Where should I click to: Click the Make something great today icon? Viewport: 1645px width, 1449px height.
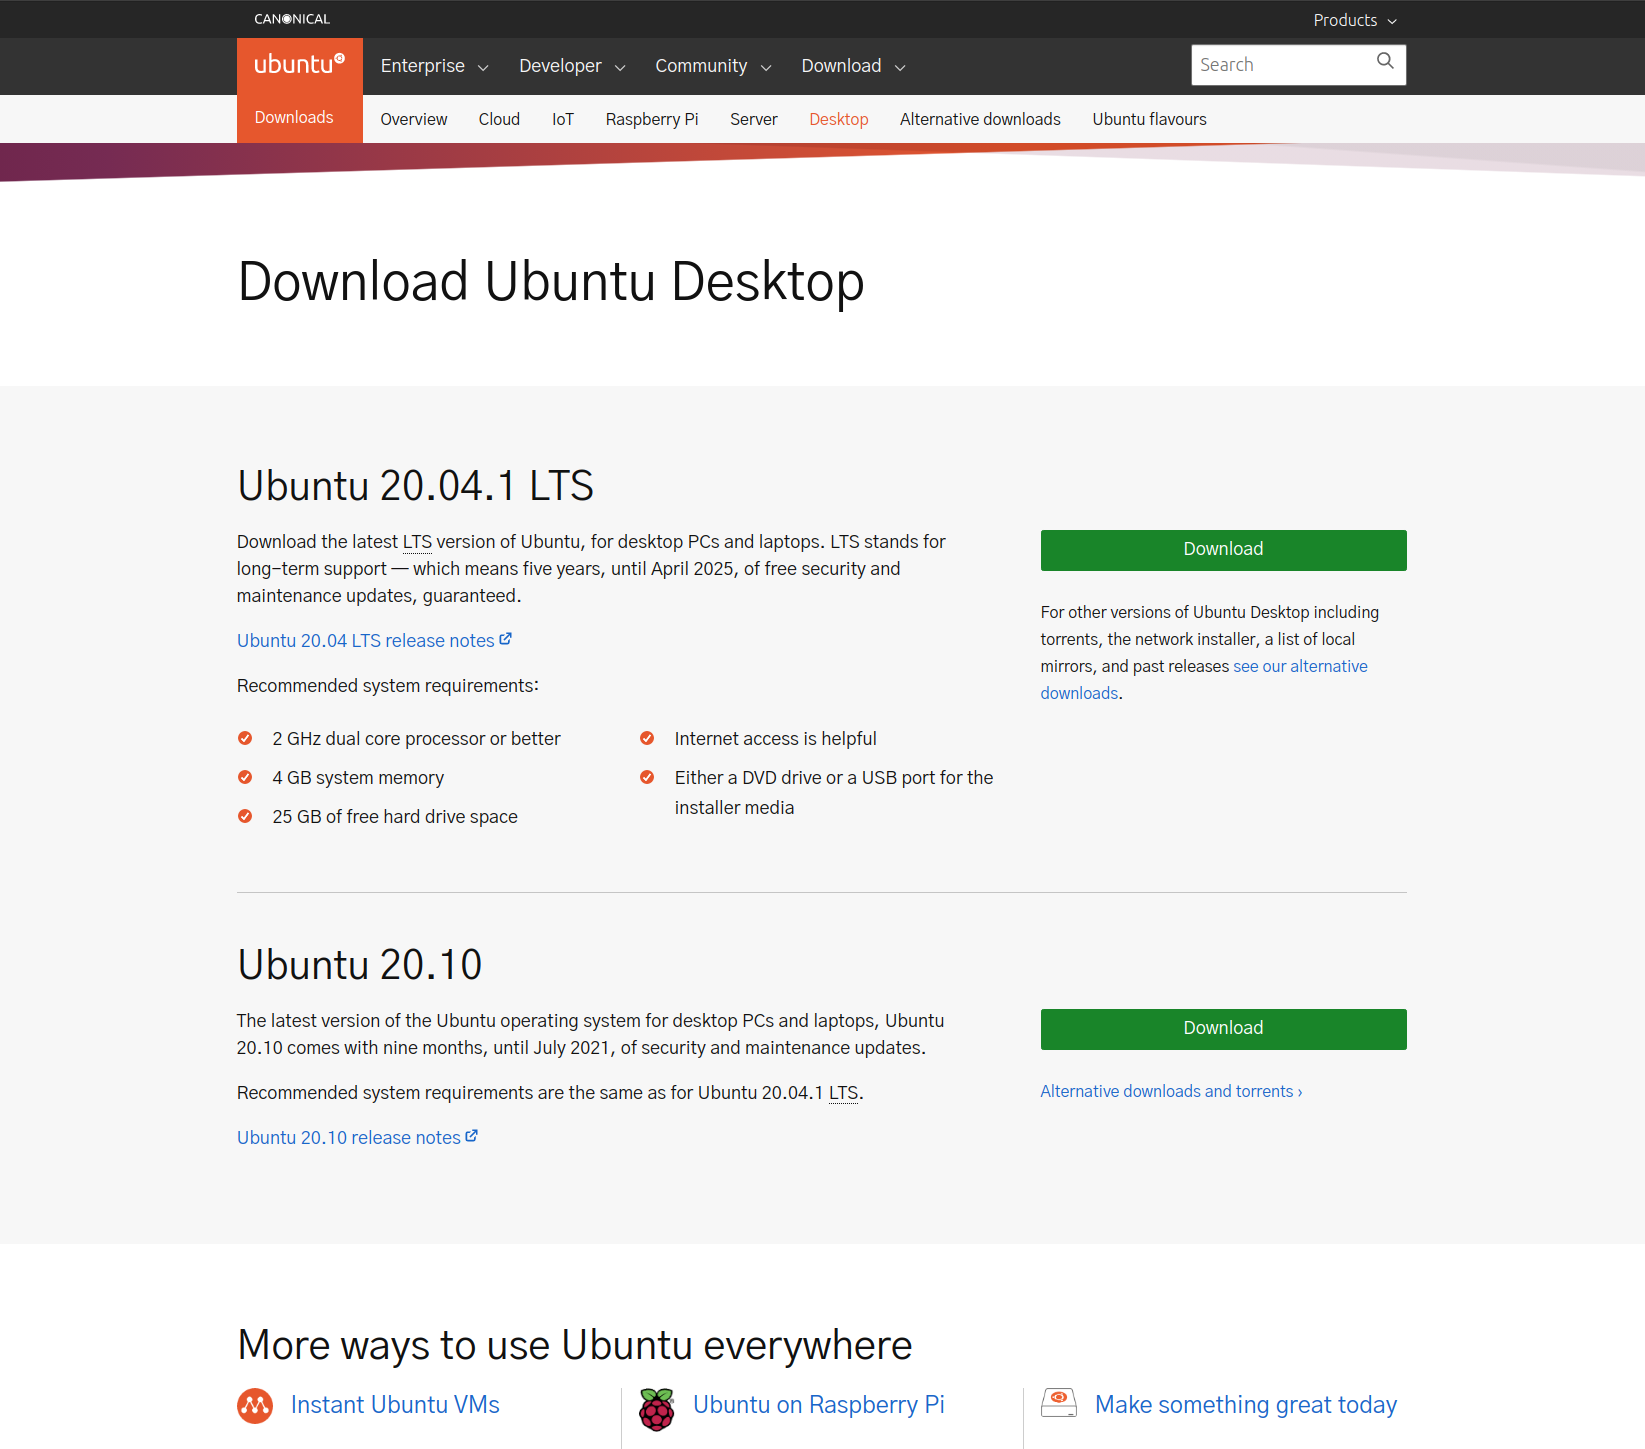pyautogui.click(x=1059, y=1402)
